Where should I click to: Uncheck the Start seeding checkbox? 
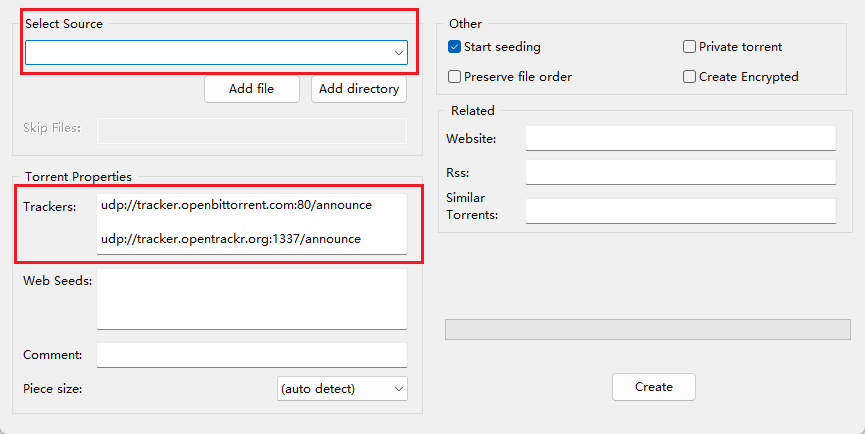(x=455, y=47)
